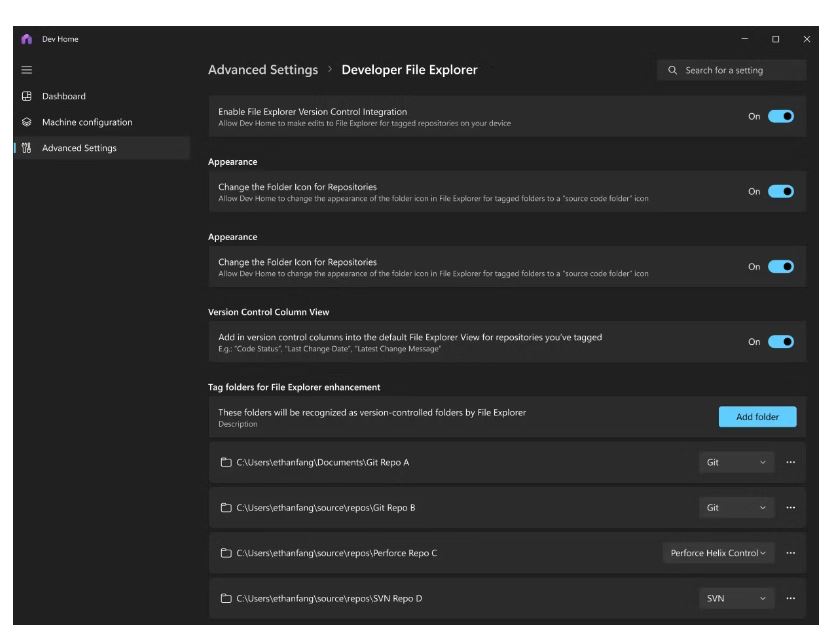Screen dimensions: 834x643
Task: Click path ending in repos\Git Repo B
Action: click(x=326, y=507)
